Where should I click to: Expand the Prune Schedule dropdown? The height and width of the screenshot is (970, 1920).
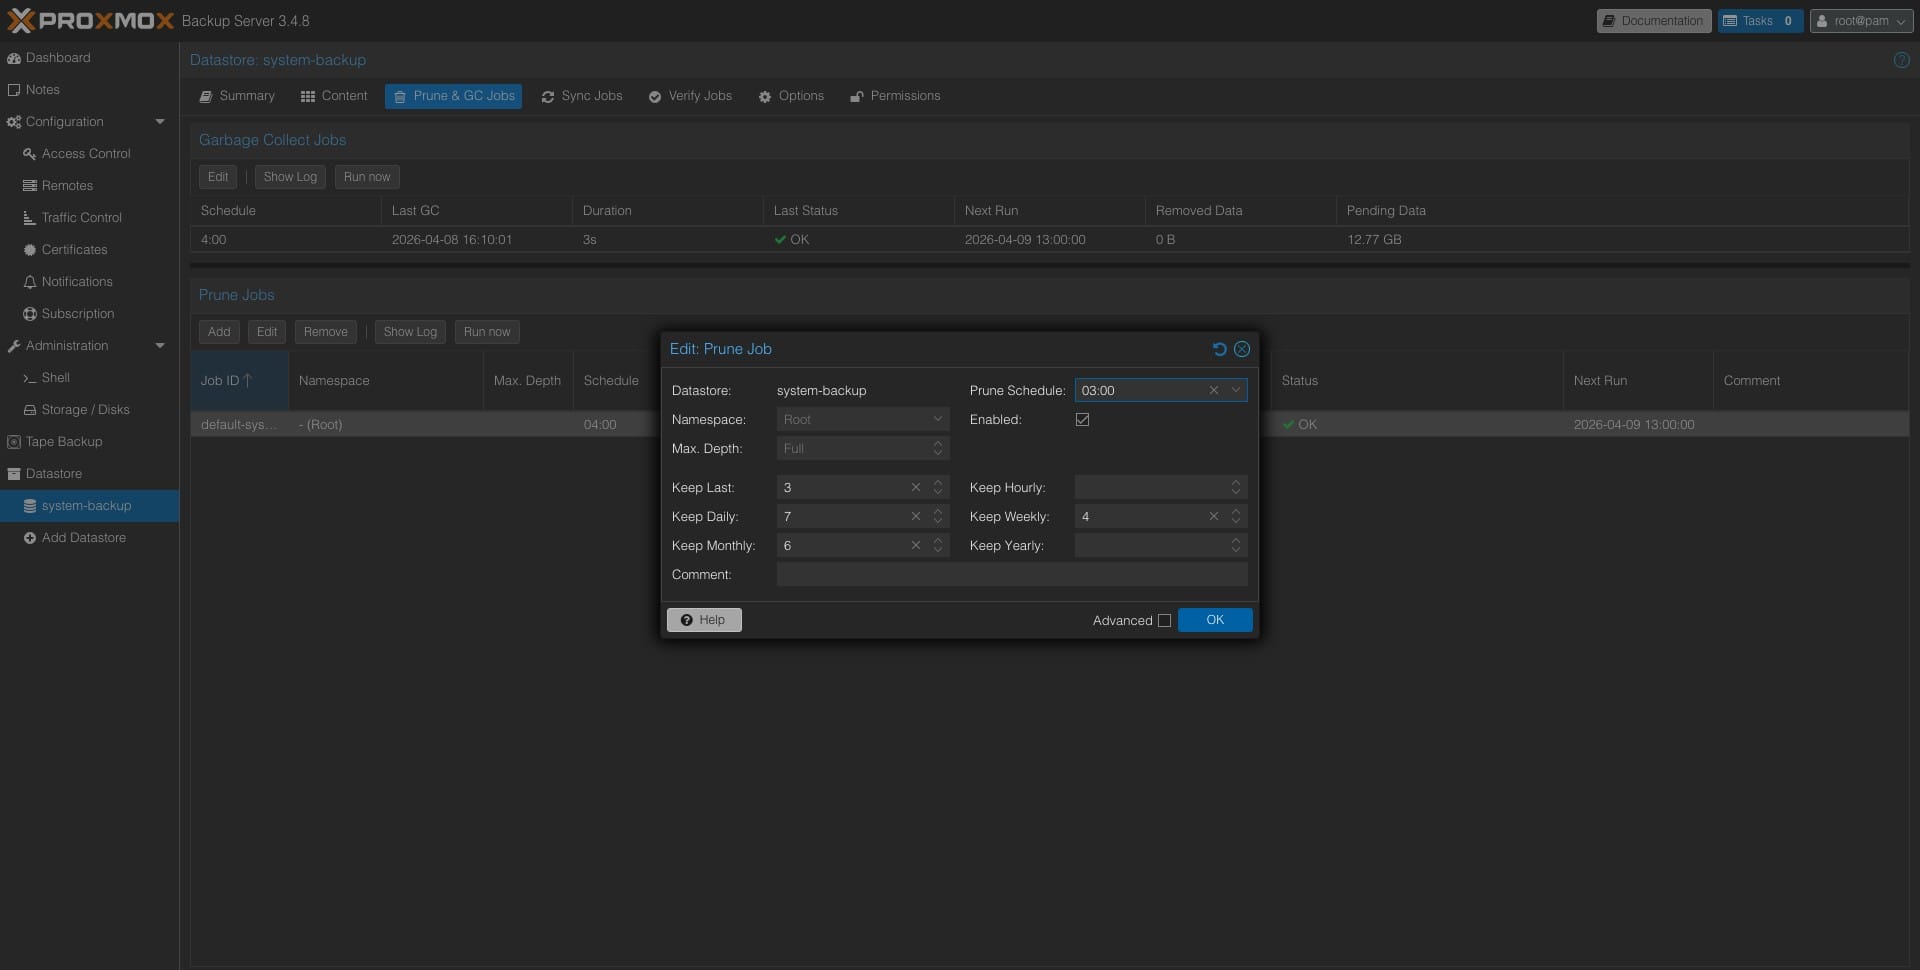pos(1235,390)
